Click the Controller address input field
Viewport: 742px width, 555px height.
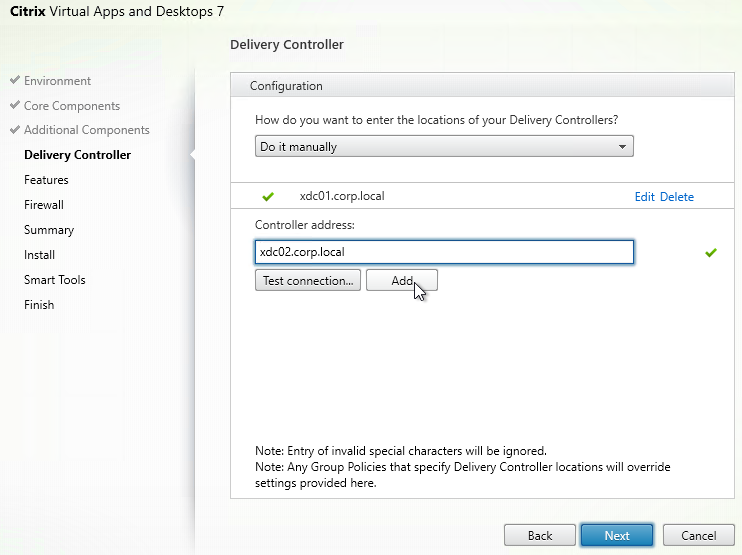click(x=444, y=252)
